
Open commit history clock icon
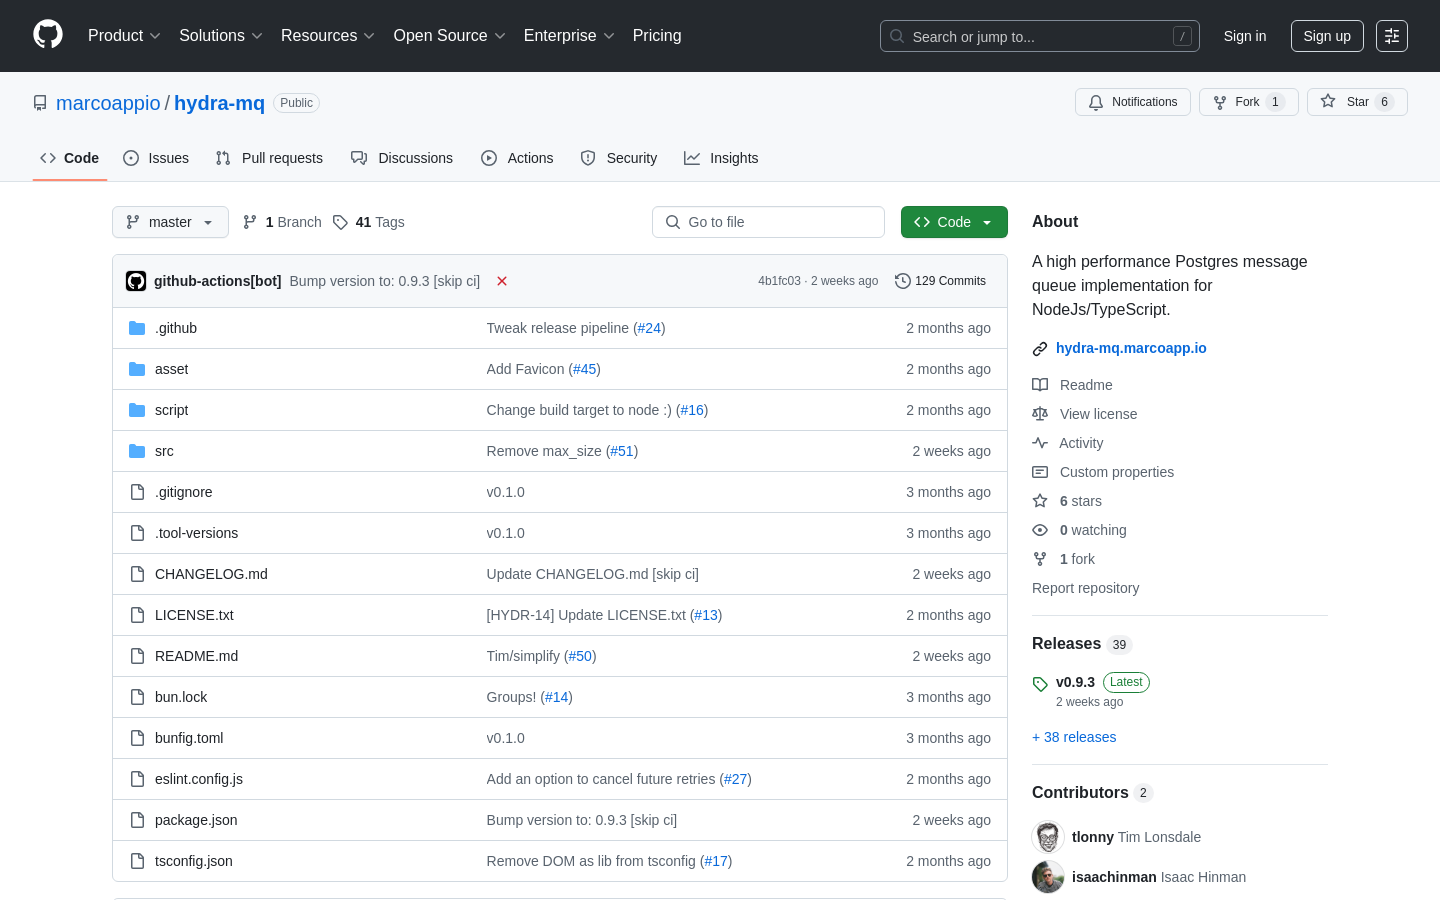tap(903, 281)
